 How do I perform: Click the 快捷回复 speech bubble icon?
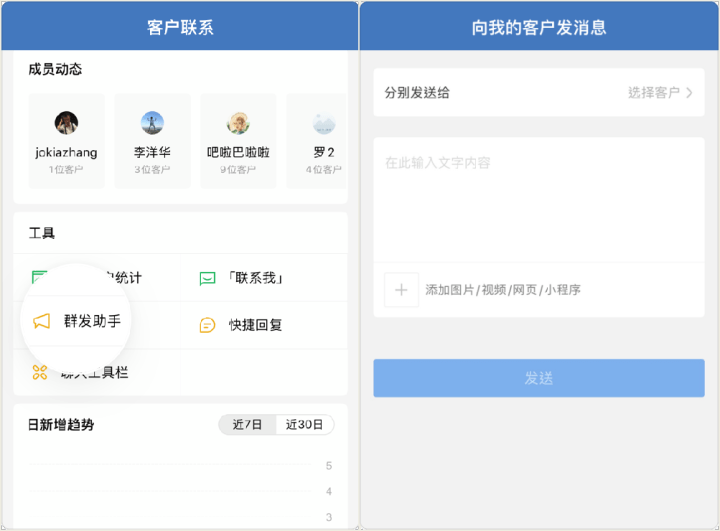tap(207, 325)
